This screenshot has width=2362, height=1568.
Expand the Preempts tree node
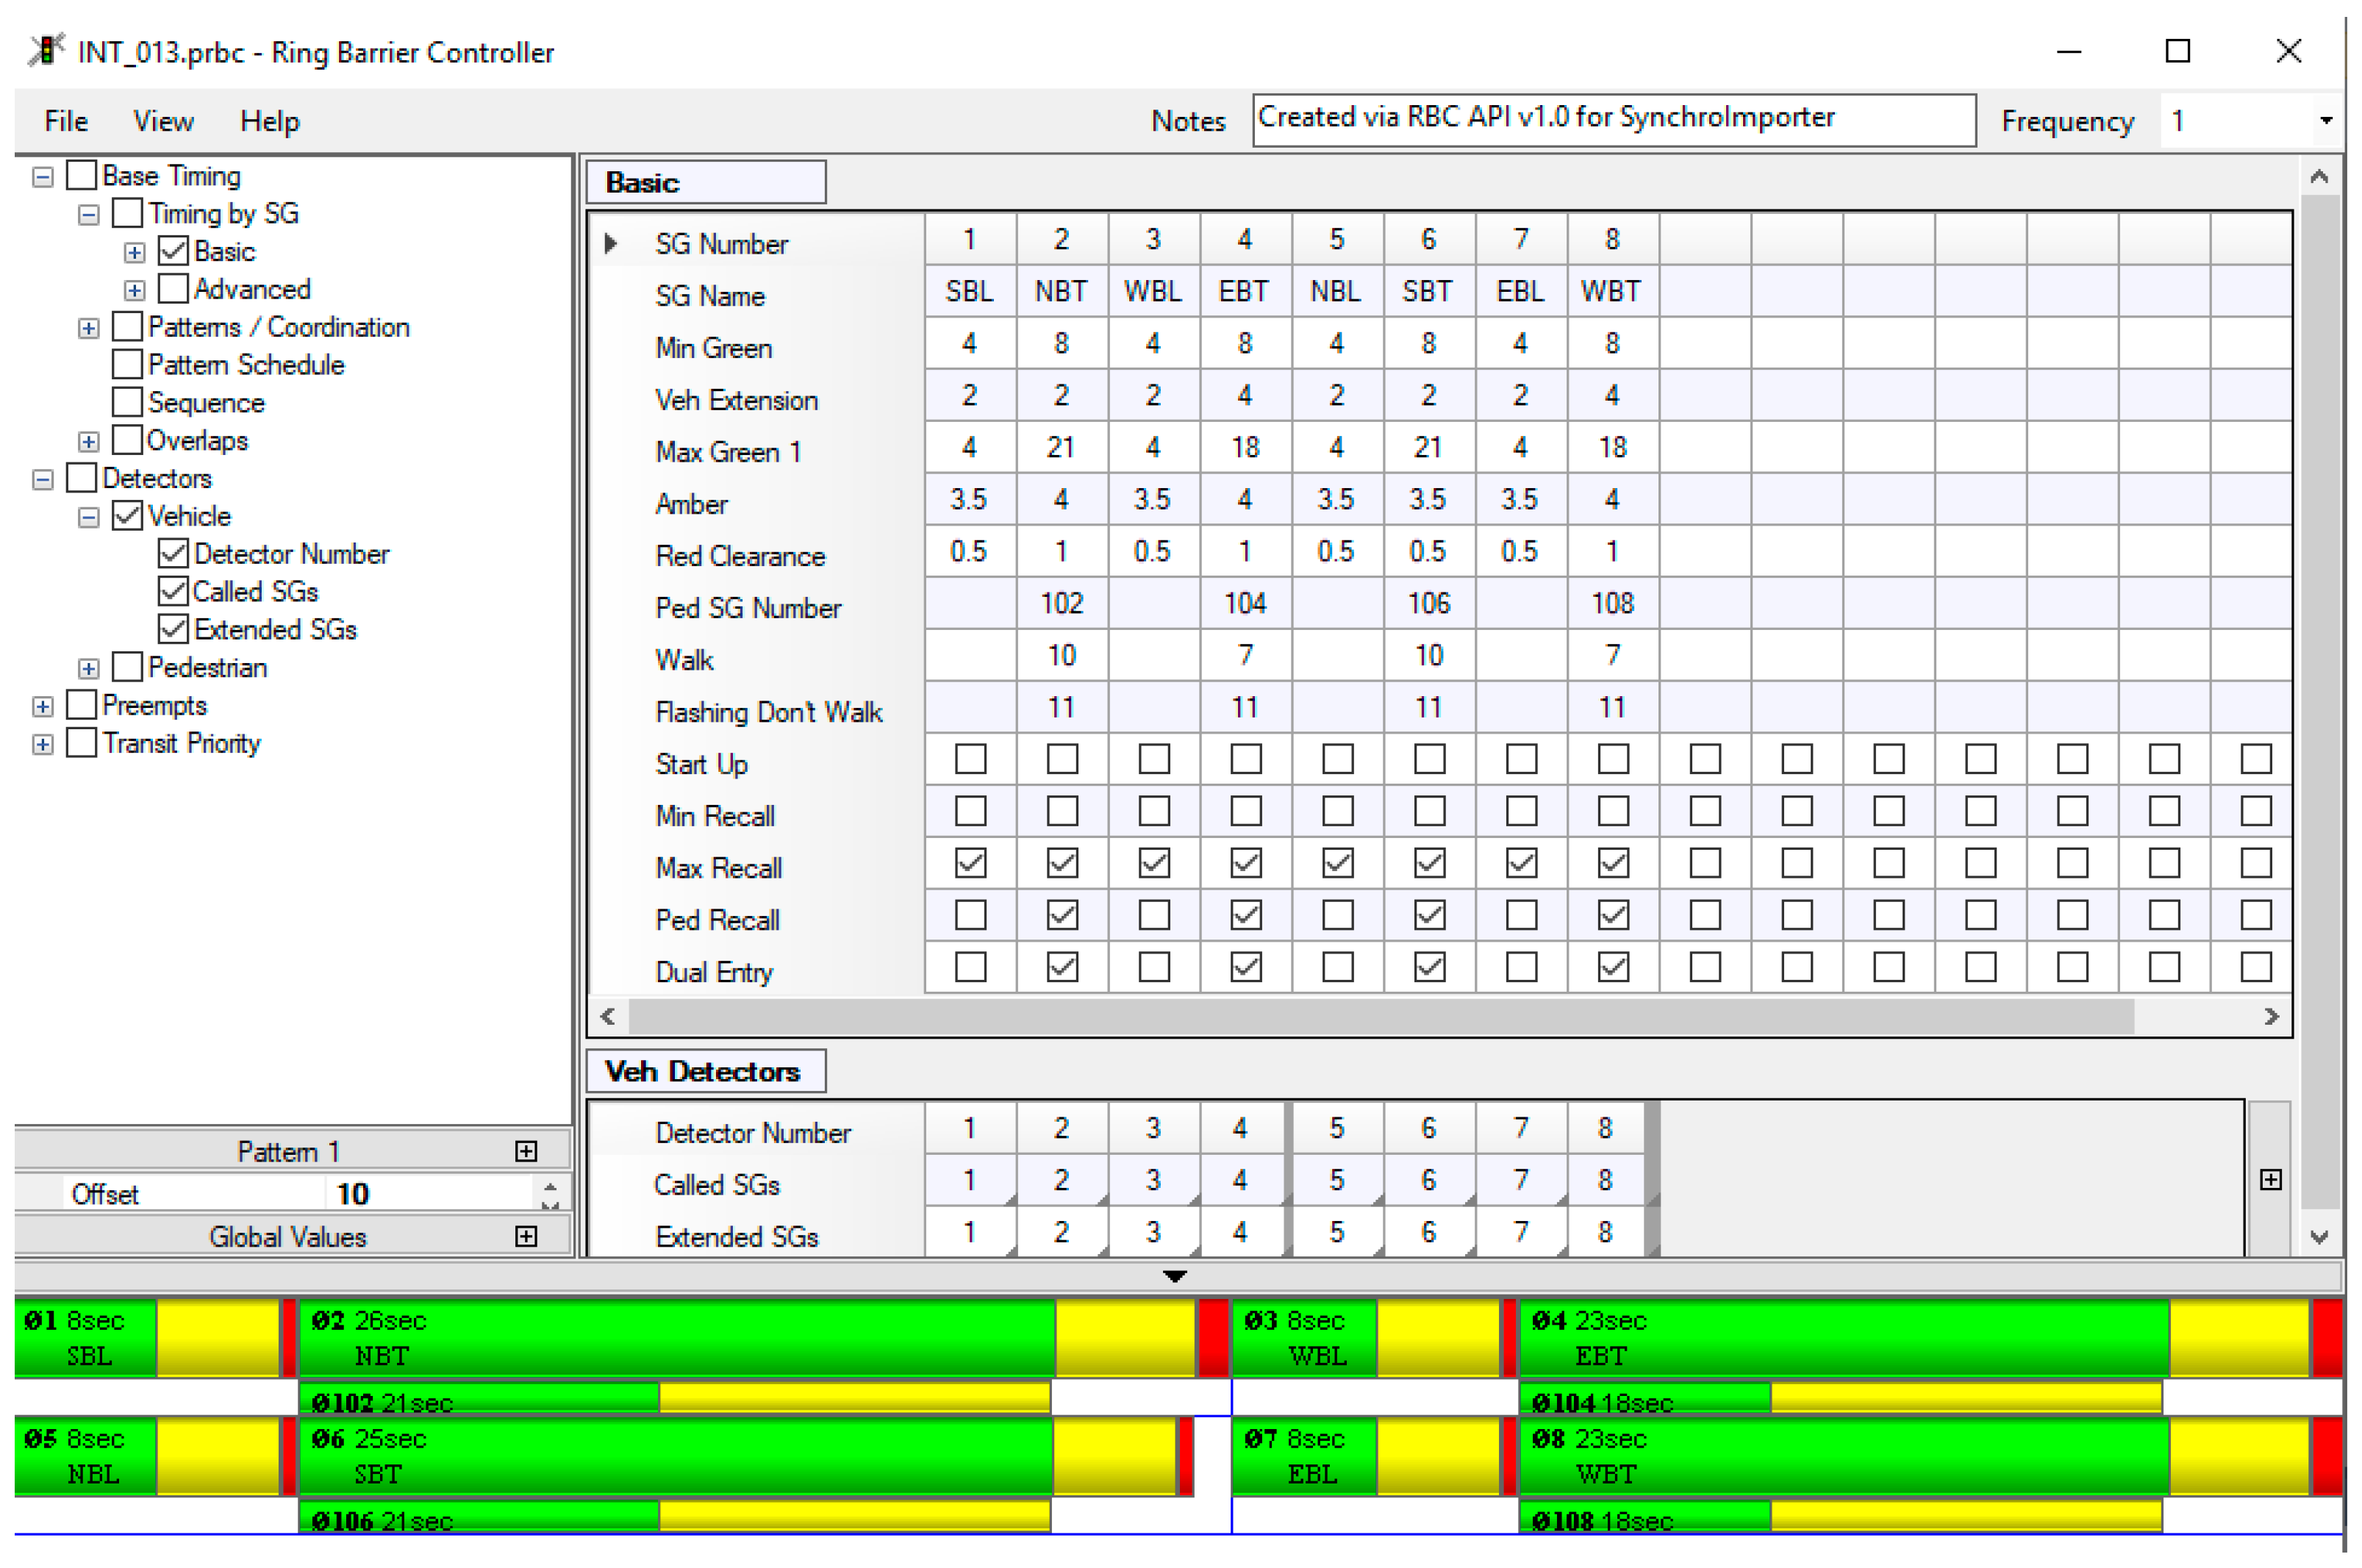click(x=42, y=707)
